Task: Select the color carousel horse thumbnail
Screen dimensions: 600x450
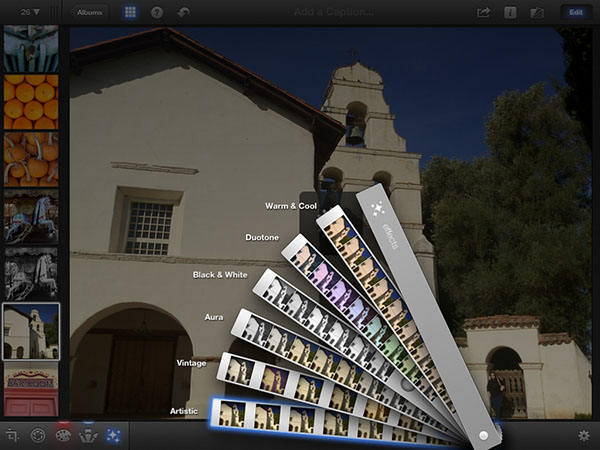Action: pos(31,217)
